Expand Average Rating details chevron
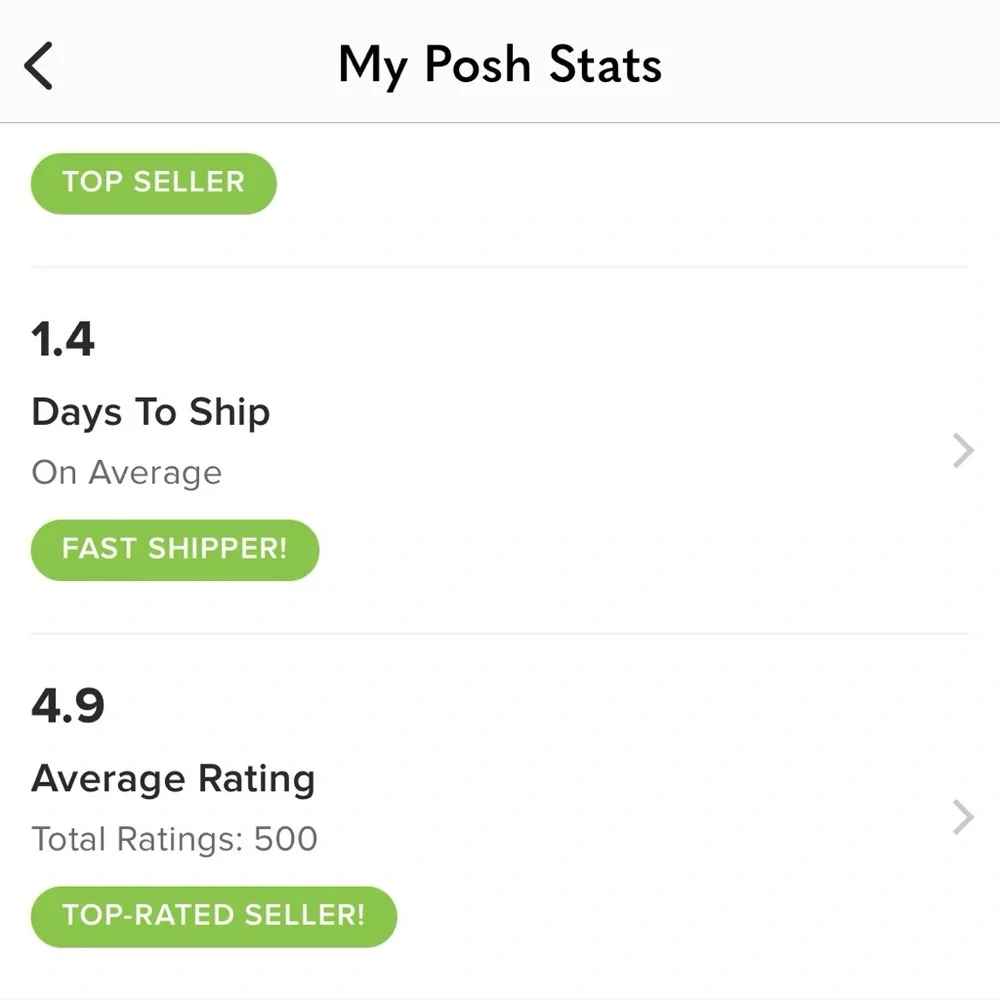Viewport: 1000px width, 1000px height. click(963, 817)
